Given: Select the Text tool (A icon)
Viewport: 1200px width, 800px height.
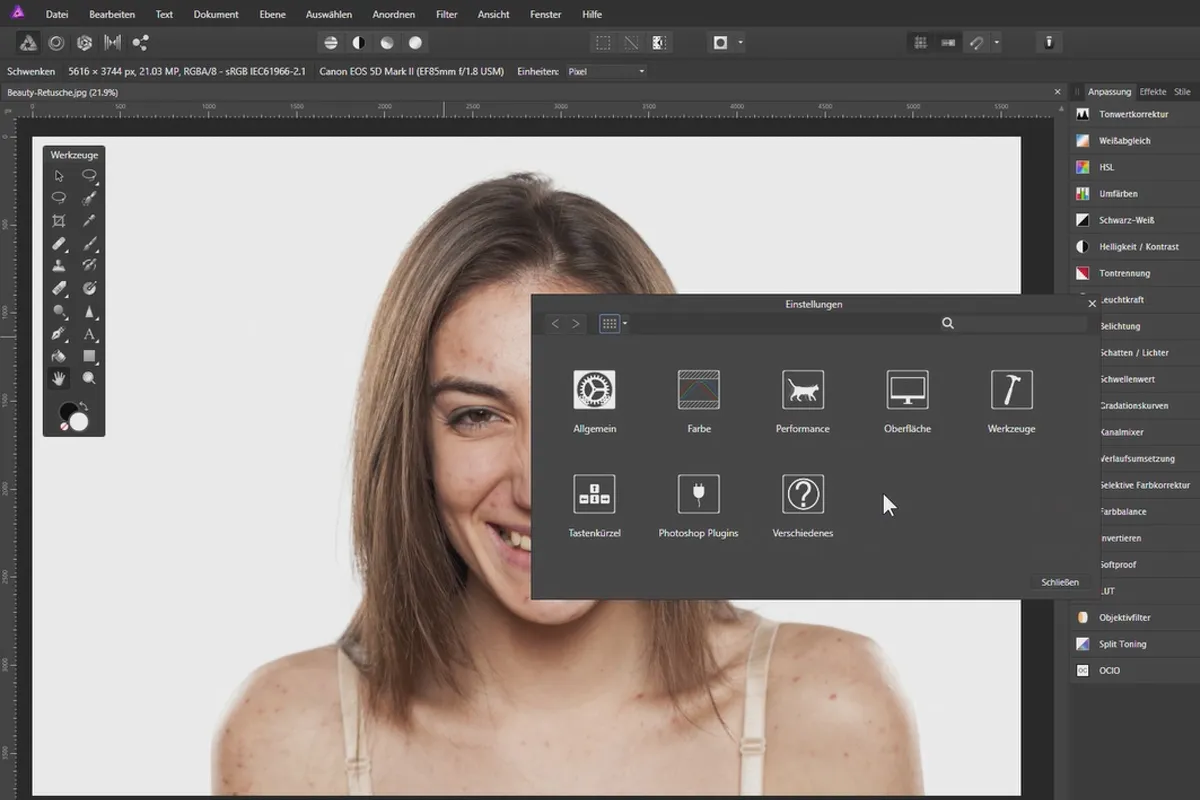Looking at the screenshot, I should click(89, 334).
